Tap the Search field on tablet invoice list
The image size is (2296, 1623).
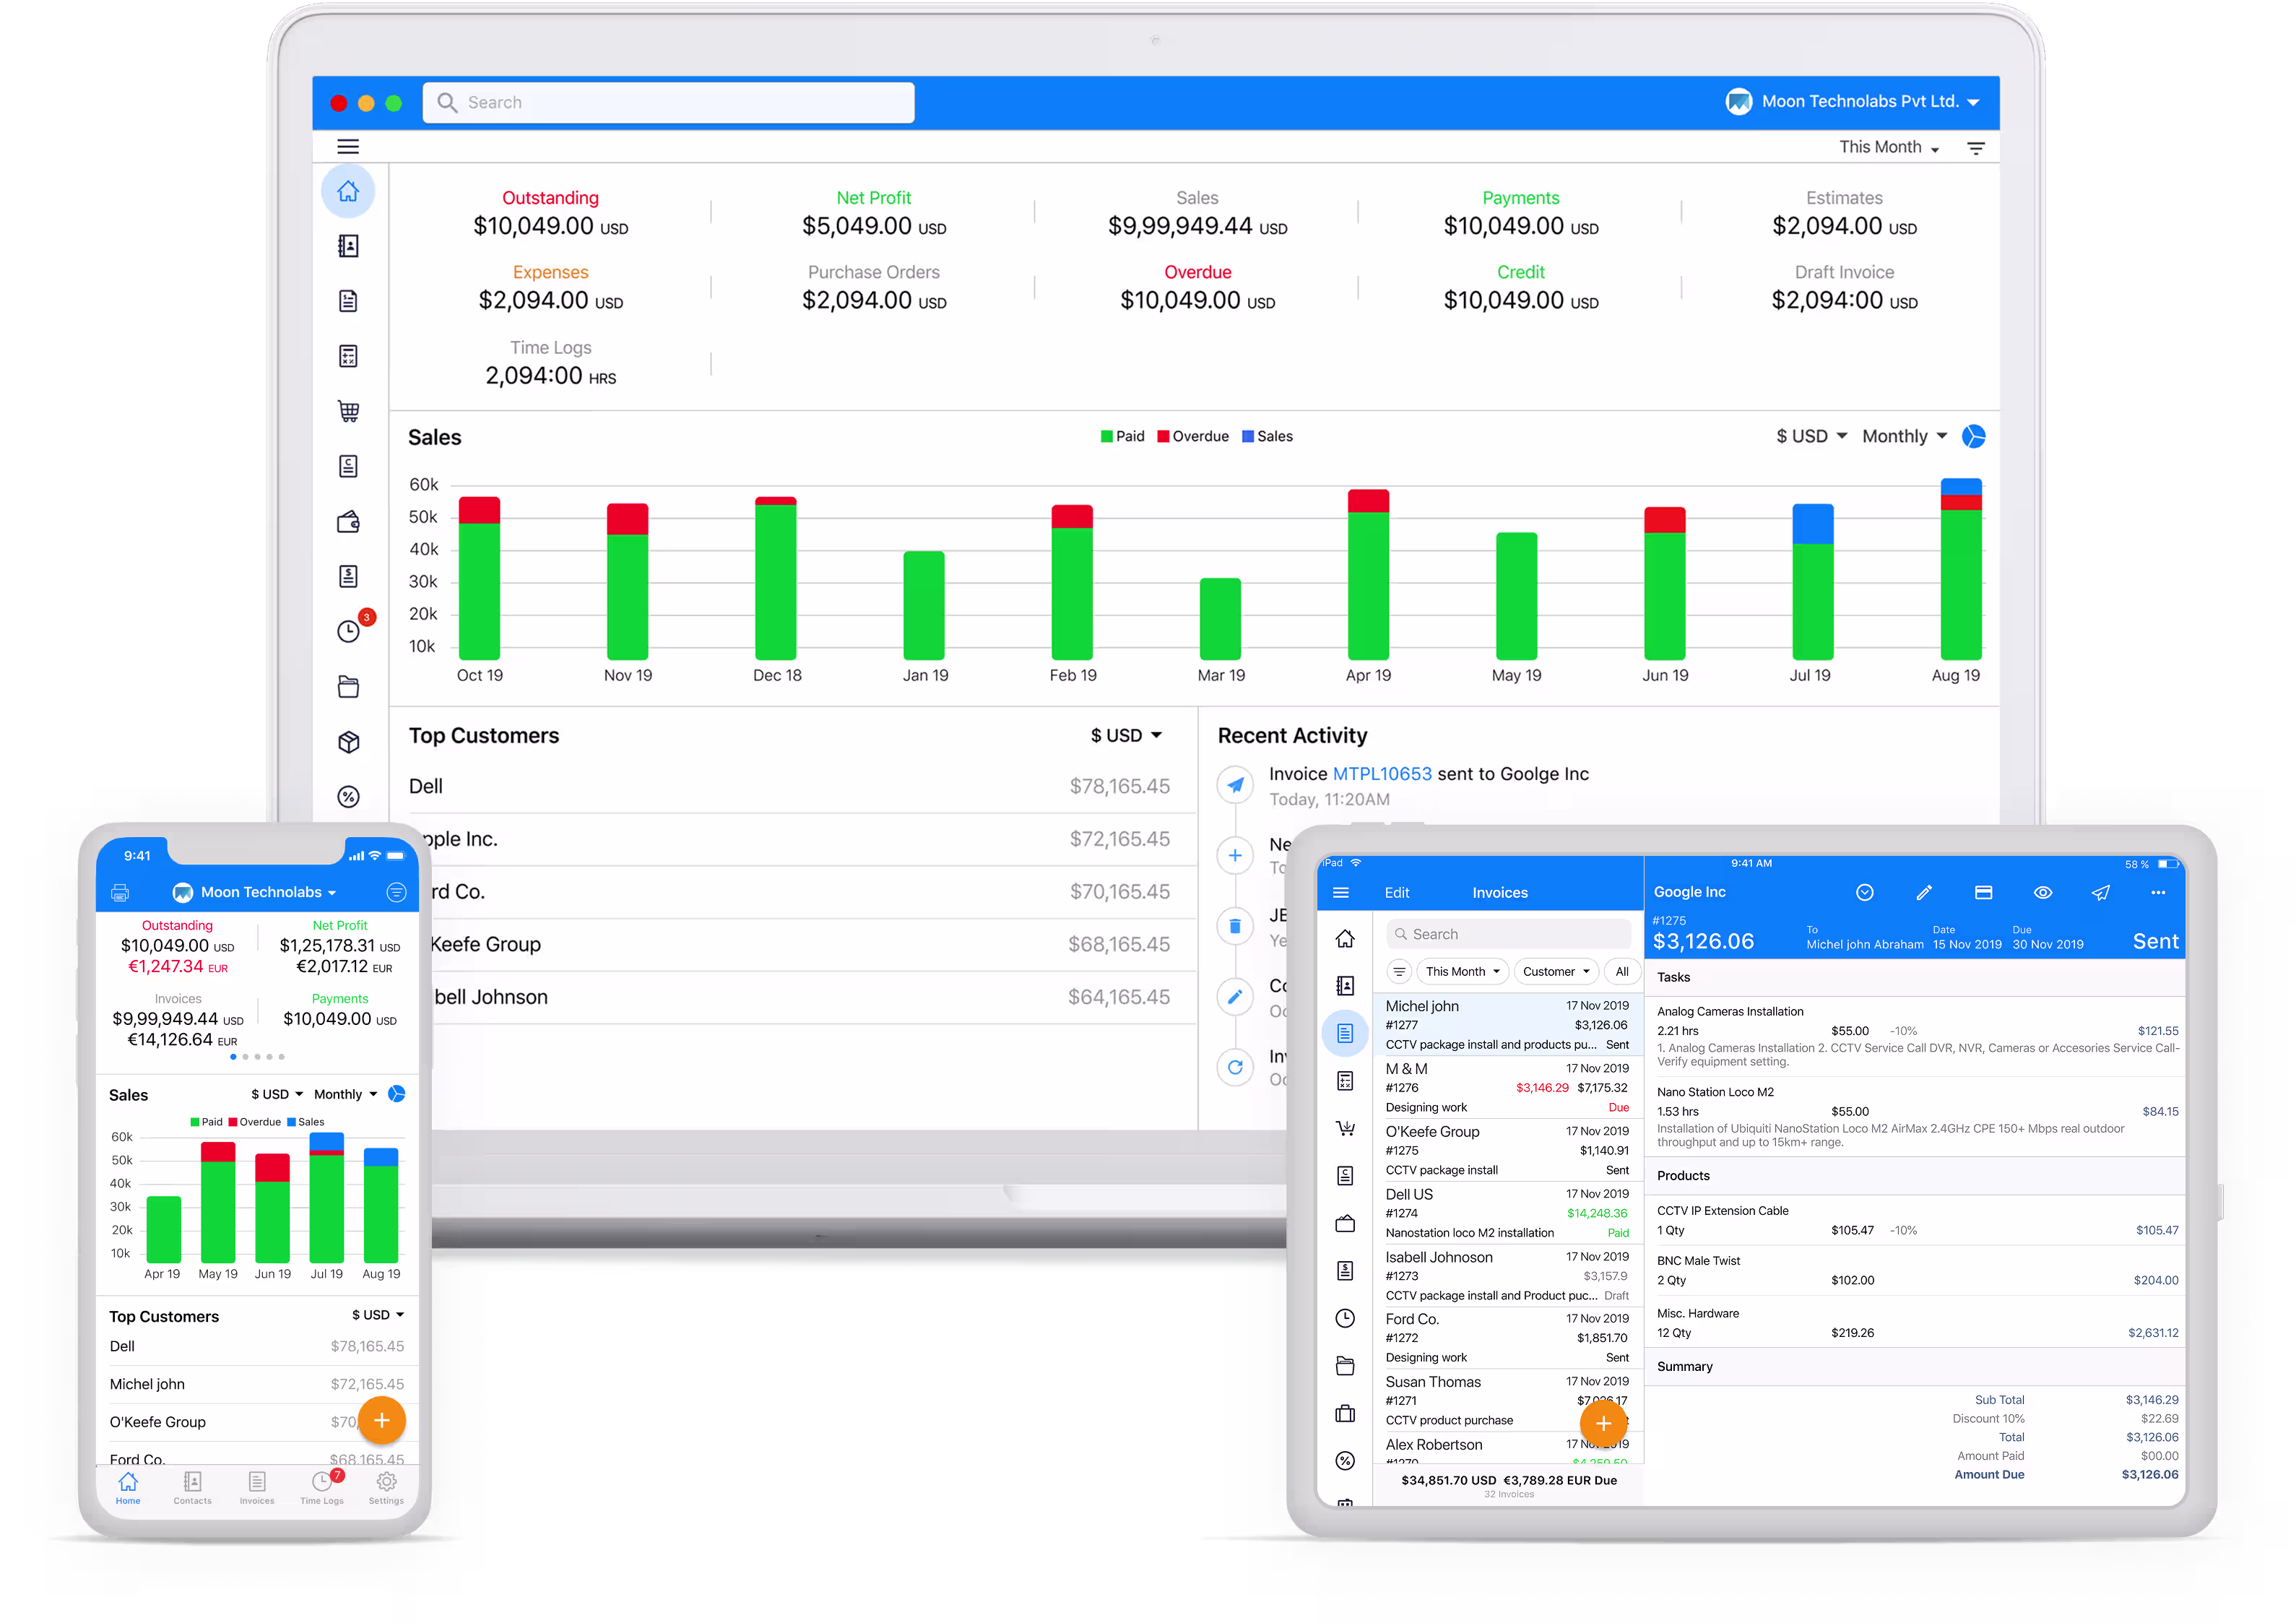point(1508,934)
